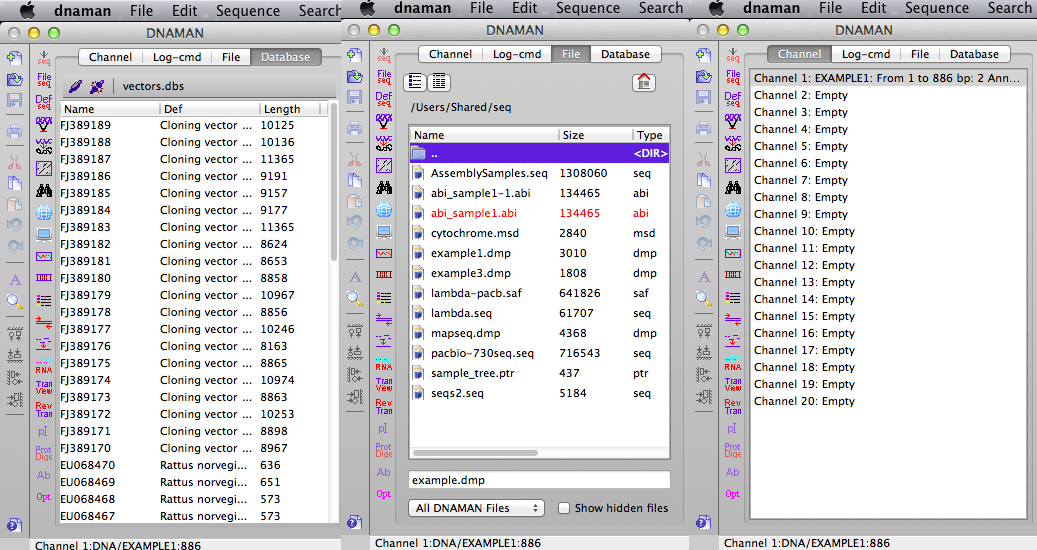Click RNA tool icon in Channel list window
The image size is (1037, 550).
coord(733,364)
